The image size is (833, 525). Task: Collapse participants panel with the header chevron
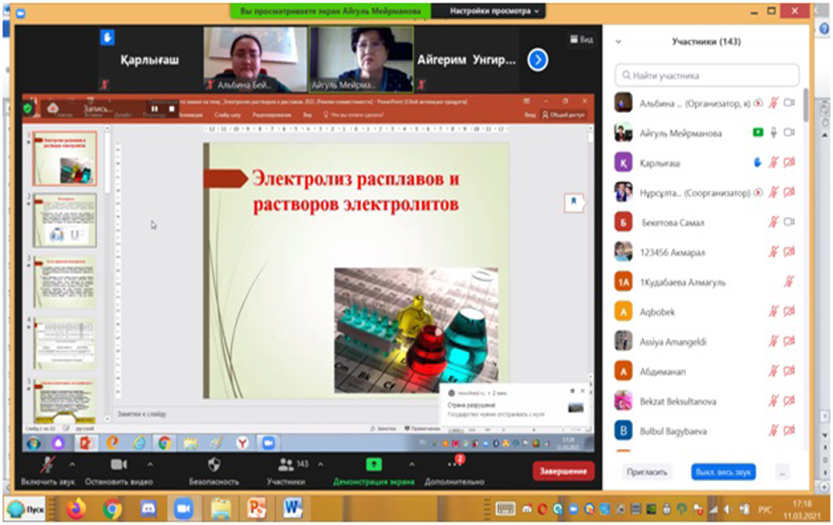pyautogui.click(x=618, y=41)
